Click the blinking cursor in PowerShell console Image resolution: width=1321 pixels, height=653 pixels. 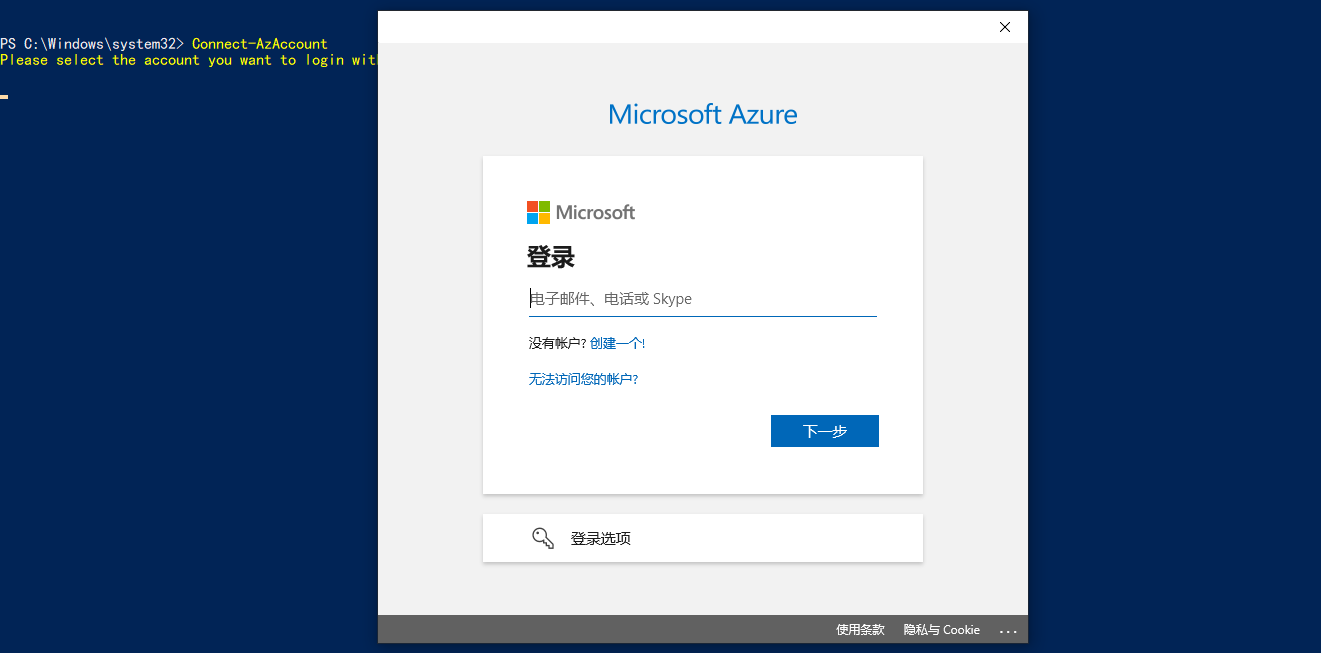point(4,96)
